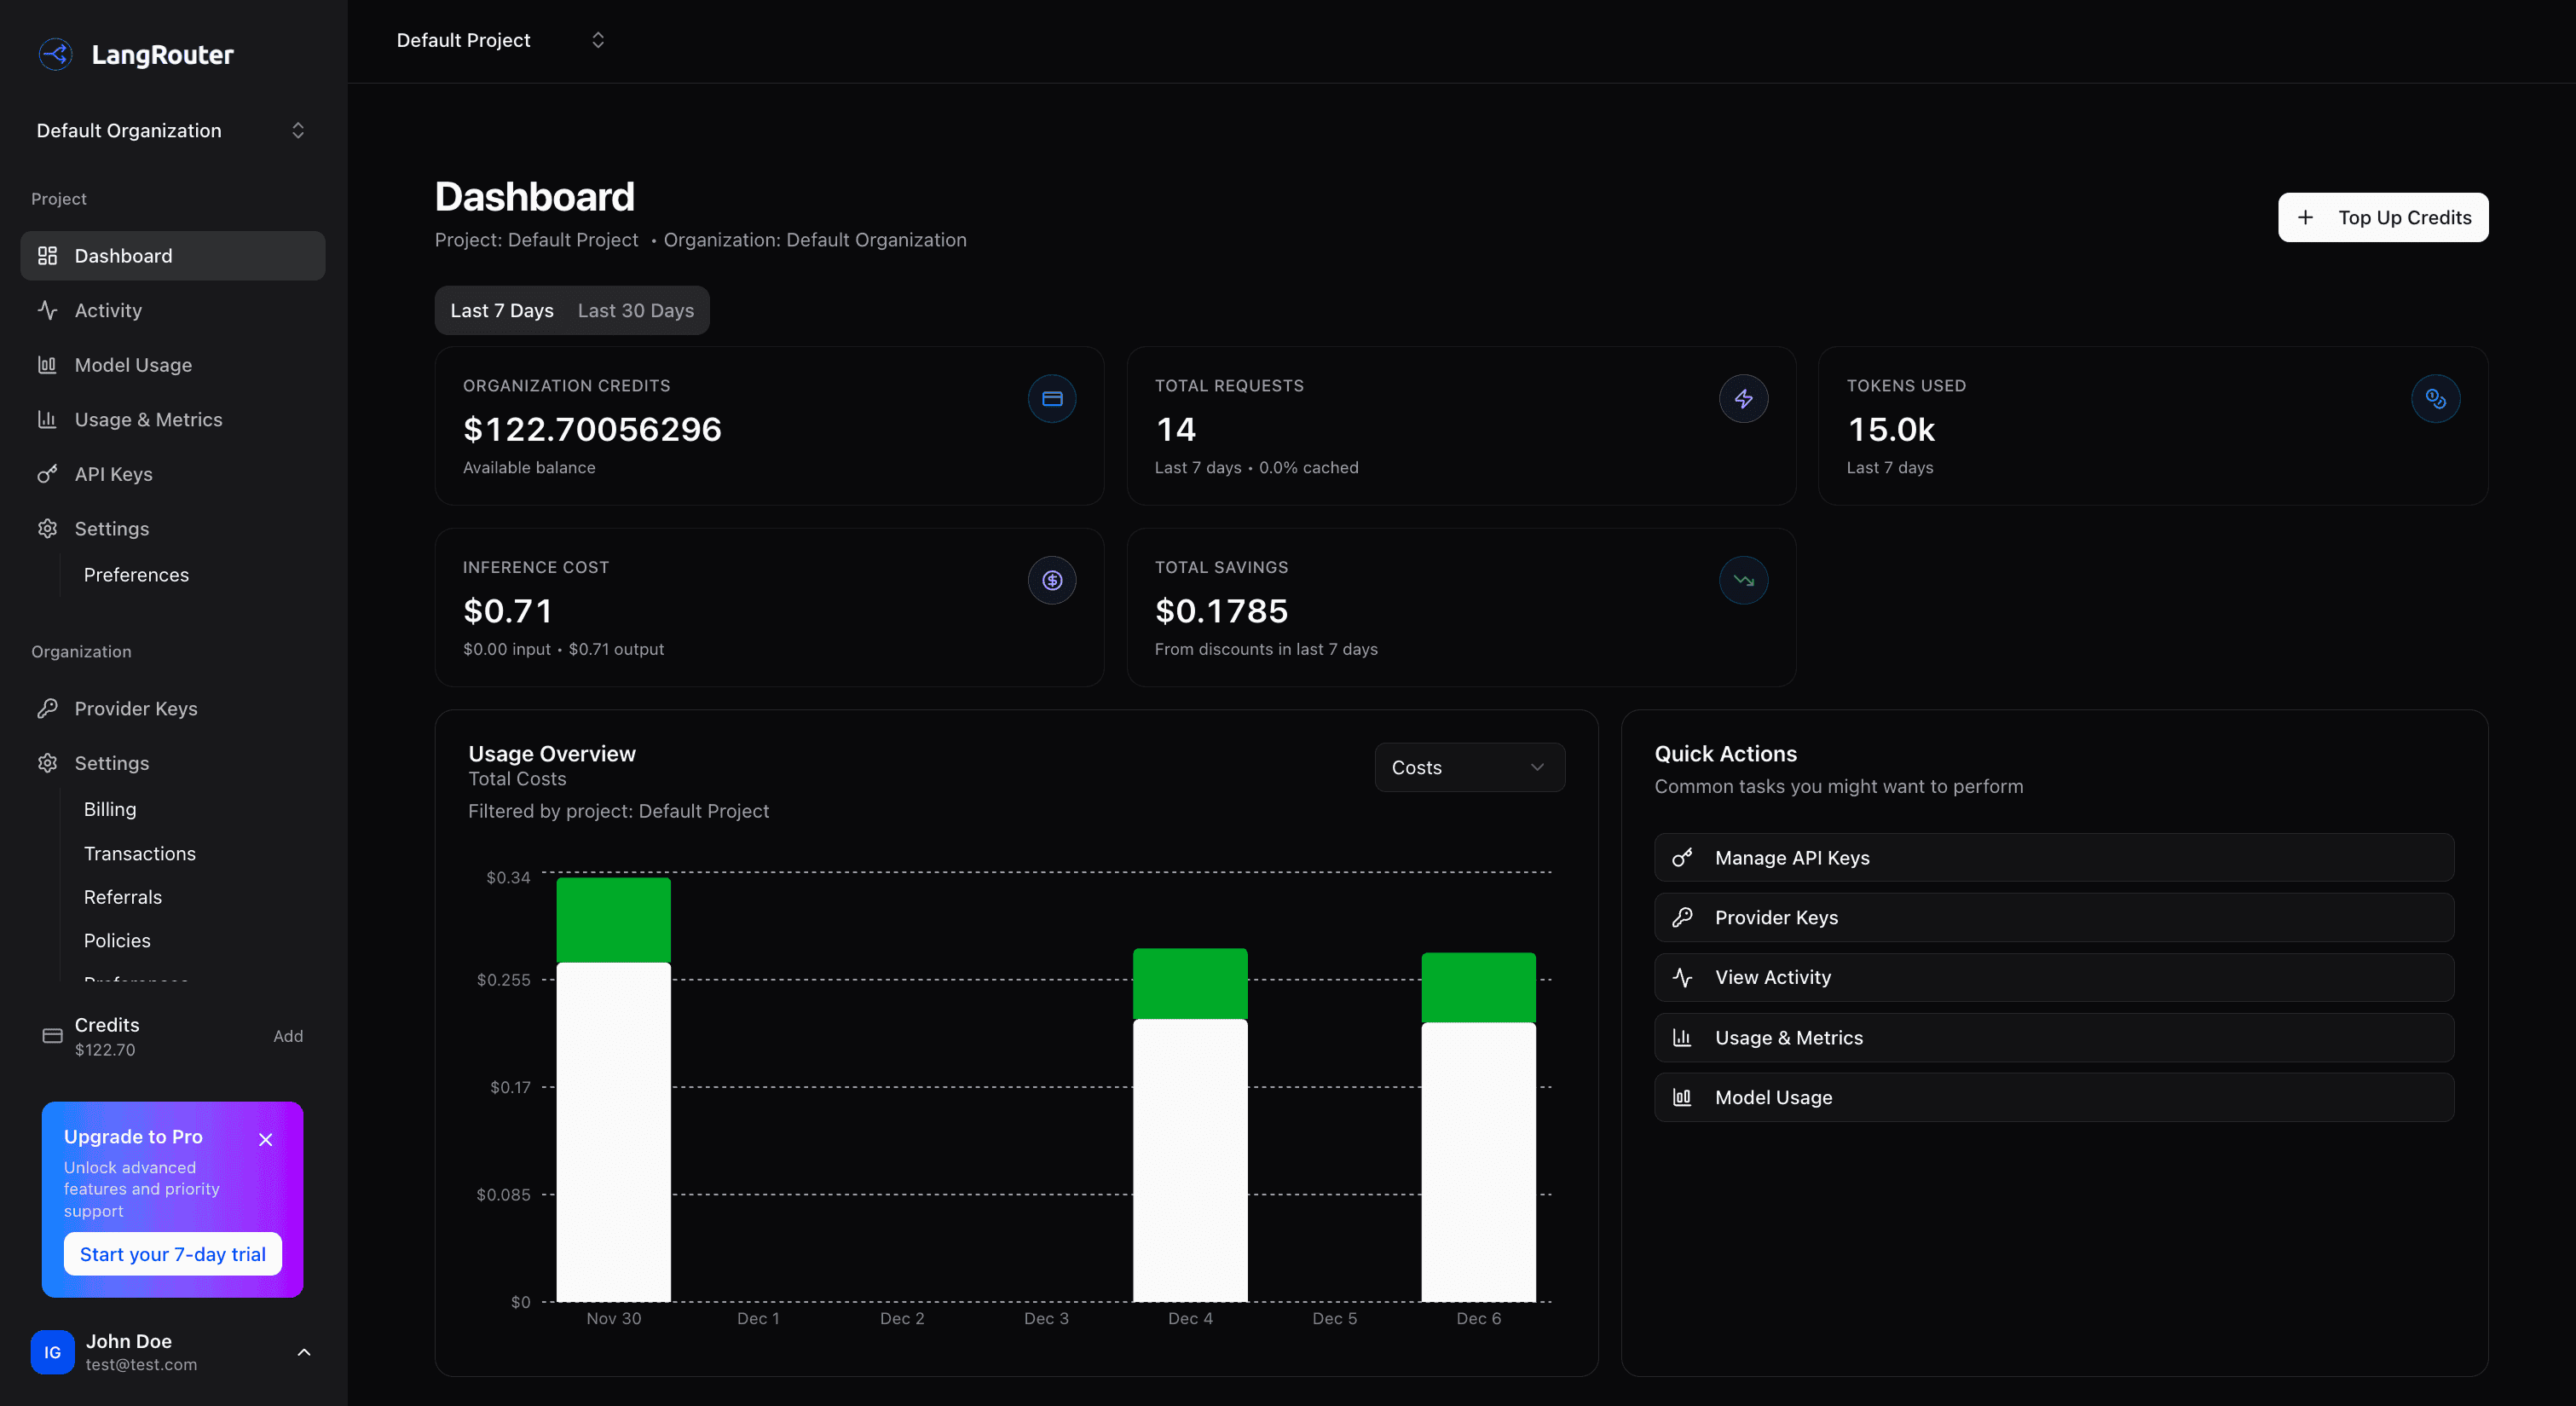
Task: Collapse the John Doe account section
Action: pyautogui.click(x=304, y=1352)
